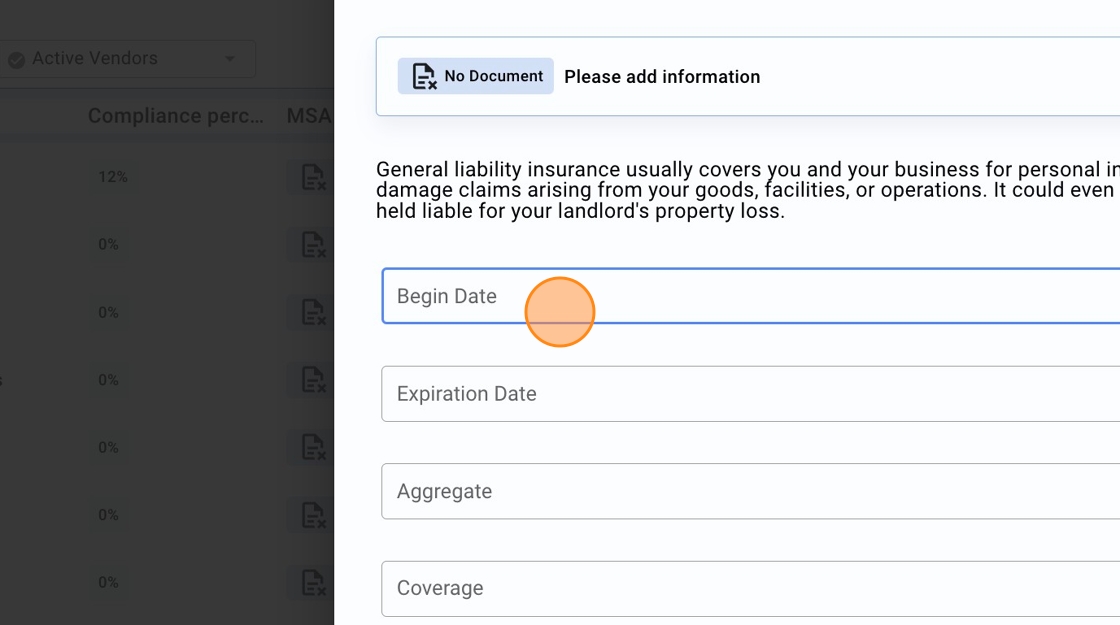
Task: Click MSA document icon in the second vendor row
Action: pyautogui.click(x=313, y=244)
